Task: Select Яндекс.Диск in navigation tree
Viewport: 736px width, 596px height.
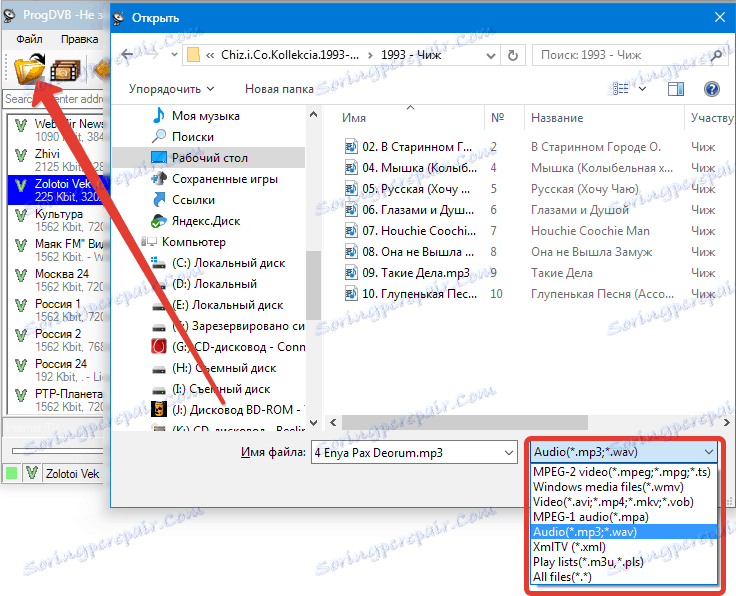Action: (x=206, y=221)
